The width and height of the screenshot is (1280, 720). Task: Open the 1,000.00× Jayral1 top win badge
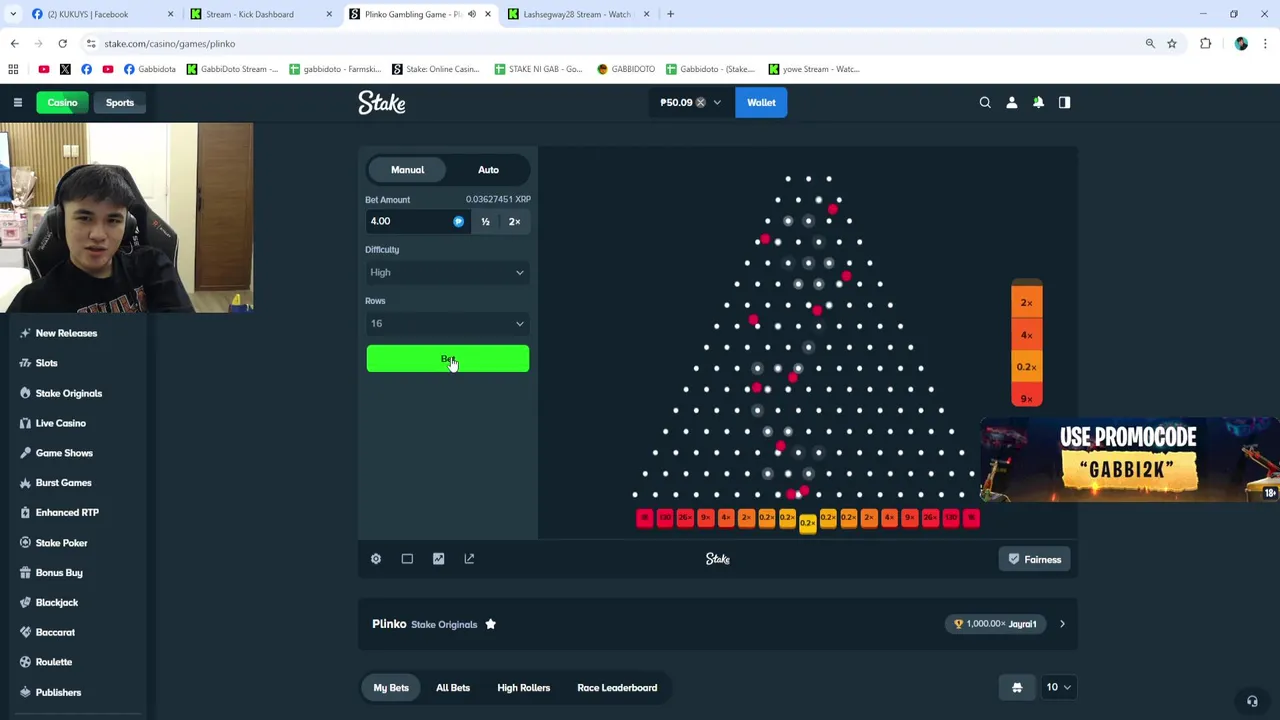(x=995, y=624)
